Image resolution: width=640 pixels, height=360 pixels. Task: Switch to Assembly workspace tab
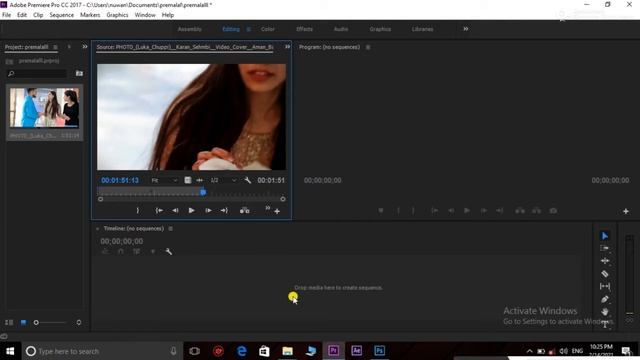tap(190, 29)
